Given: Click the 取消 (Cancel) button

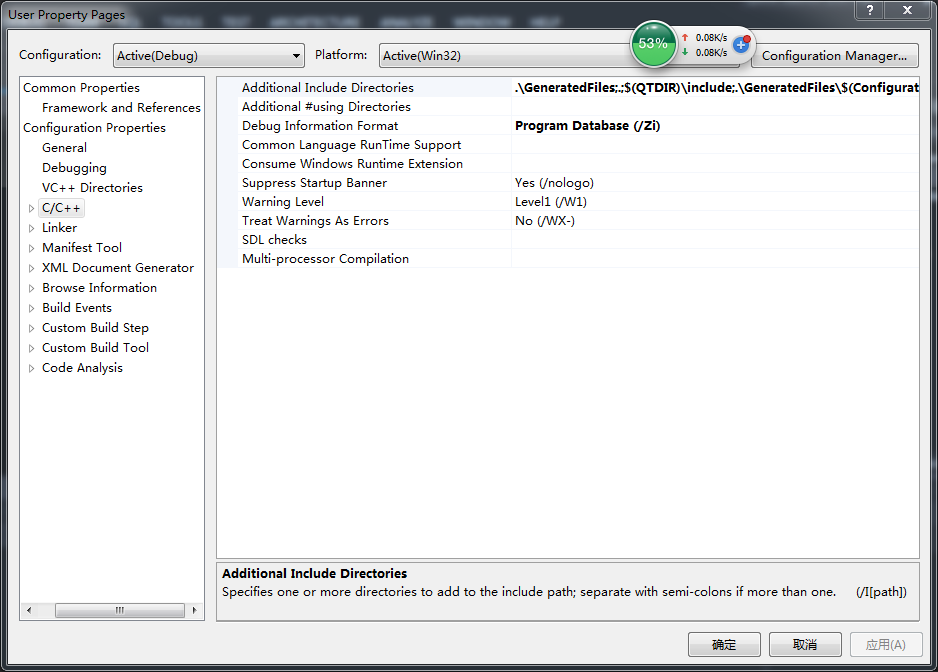Looking at the screenshot, I should pyautogui.click(x=805, y=645).
